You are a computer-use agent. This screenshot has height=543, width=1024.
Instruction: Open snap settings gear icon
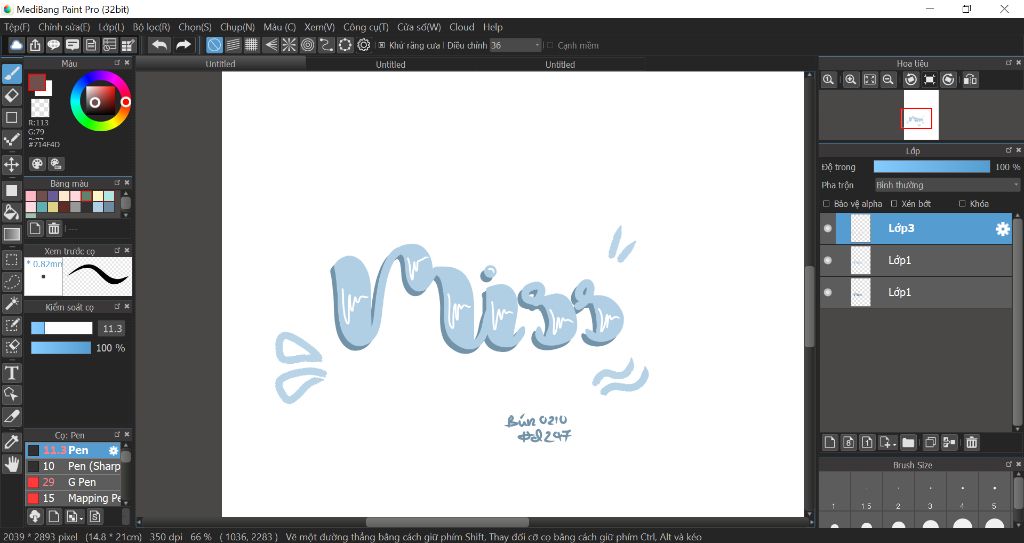click(x=364, y=45)
